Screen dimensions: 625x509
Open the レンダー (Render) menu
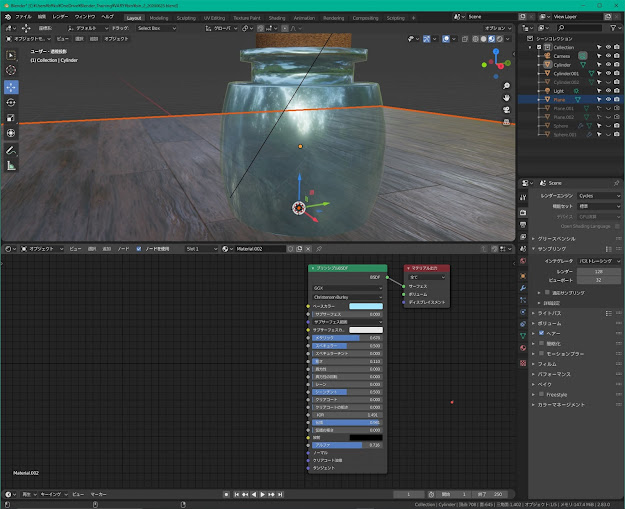pyautogui.click(x=60, y=17)
